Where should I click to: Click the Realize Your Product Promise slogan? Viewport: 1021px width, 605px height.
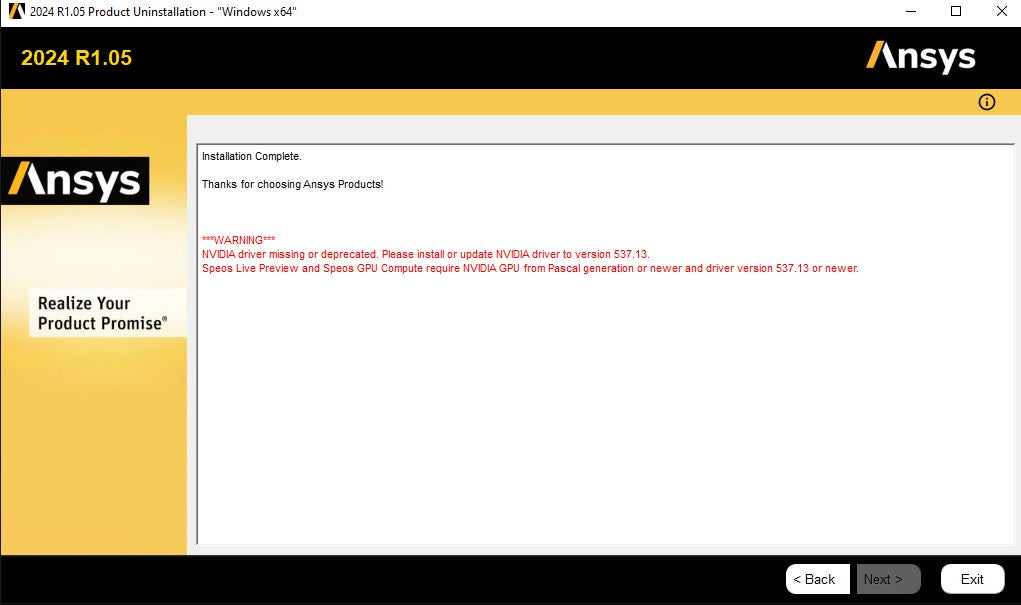click(x=102, y=313)
